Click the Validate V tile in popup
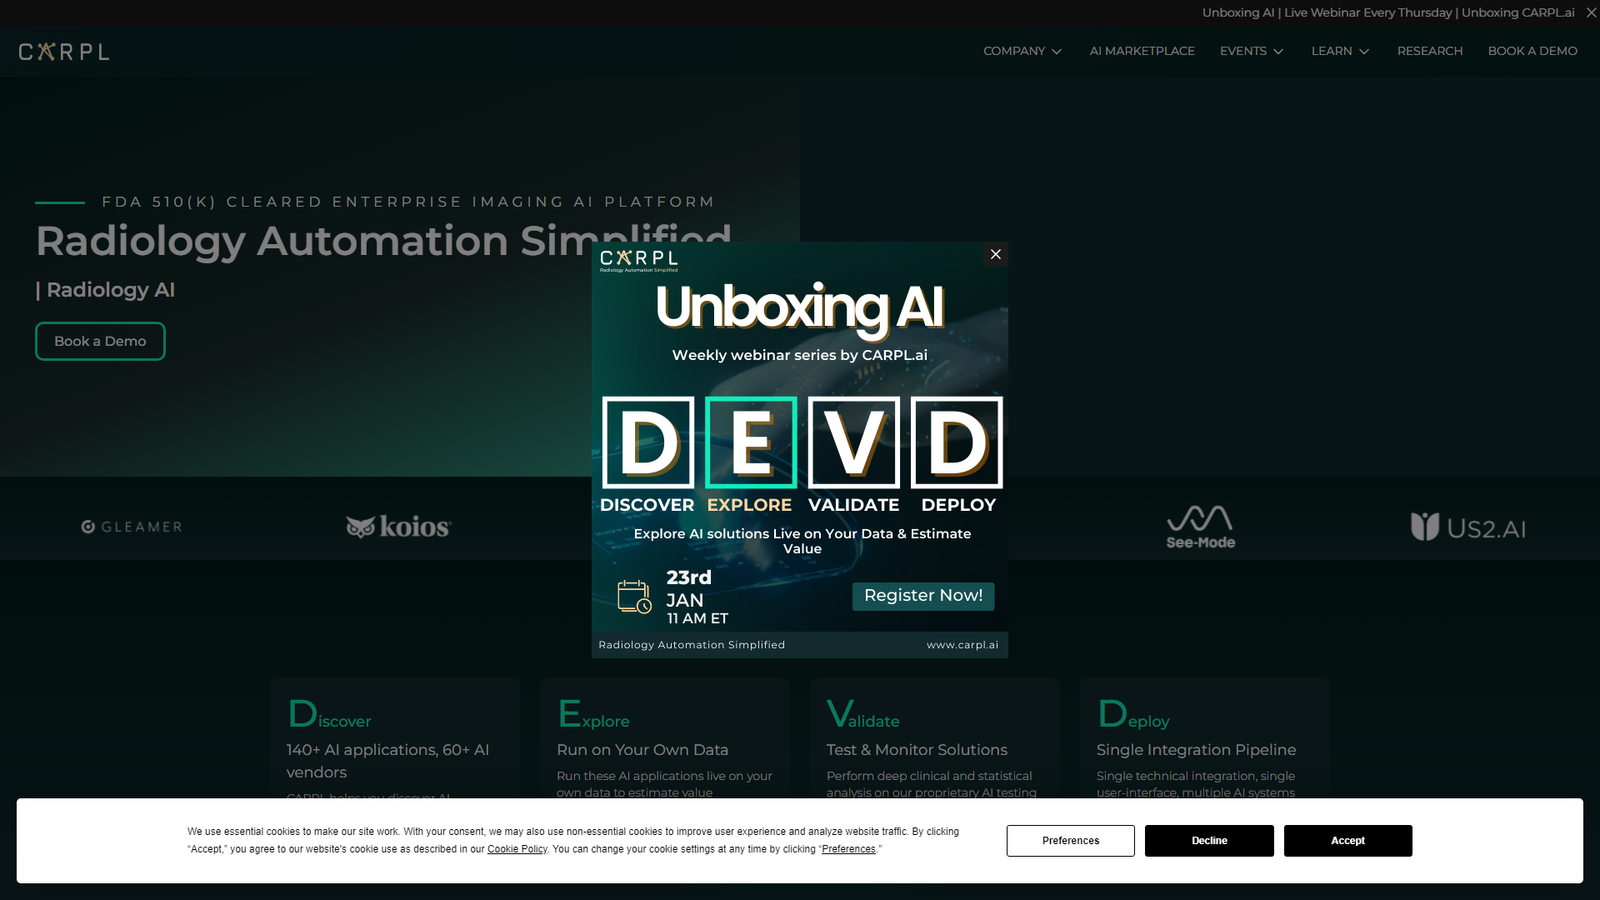The width and height of the screenshot is (1600, 900). tap(854, 442)
